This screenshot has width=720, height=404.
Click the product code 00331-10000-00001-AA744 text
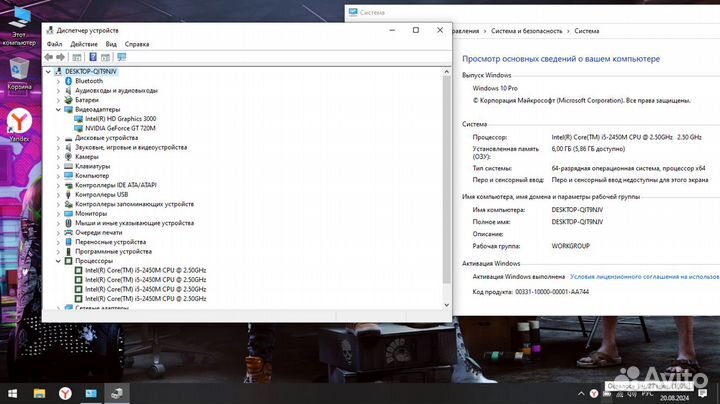(x=552, y=292)
